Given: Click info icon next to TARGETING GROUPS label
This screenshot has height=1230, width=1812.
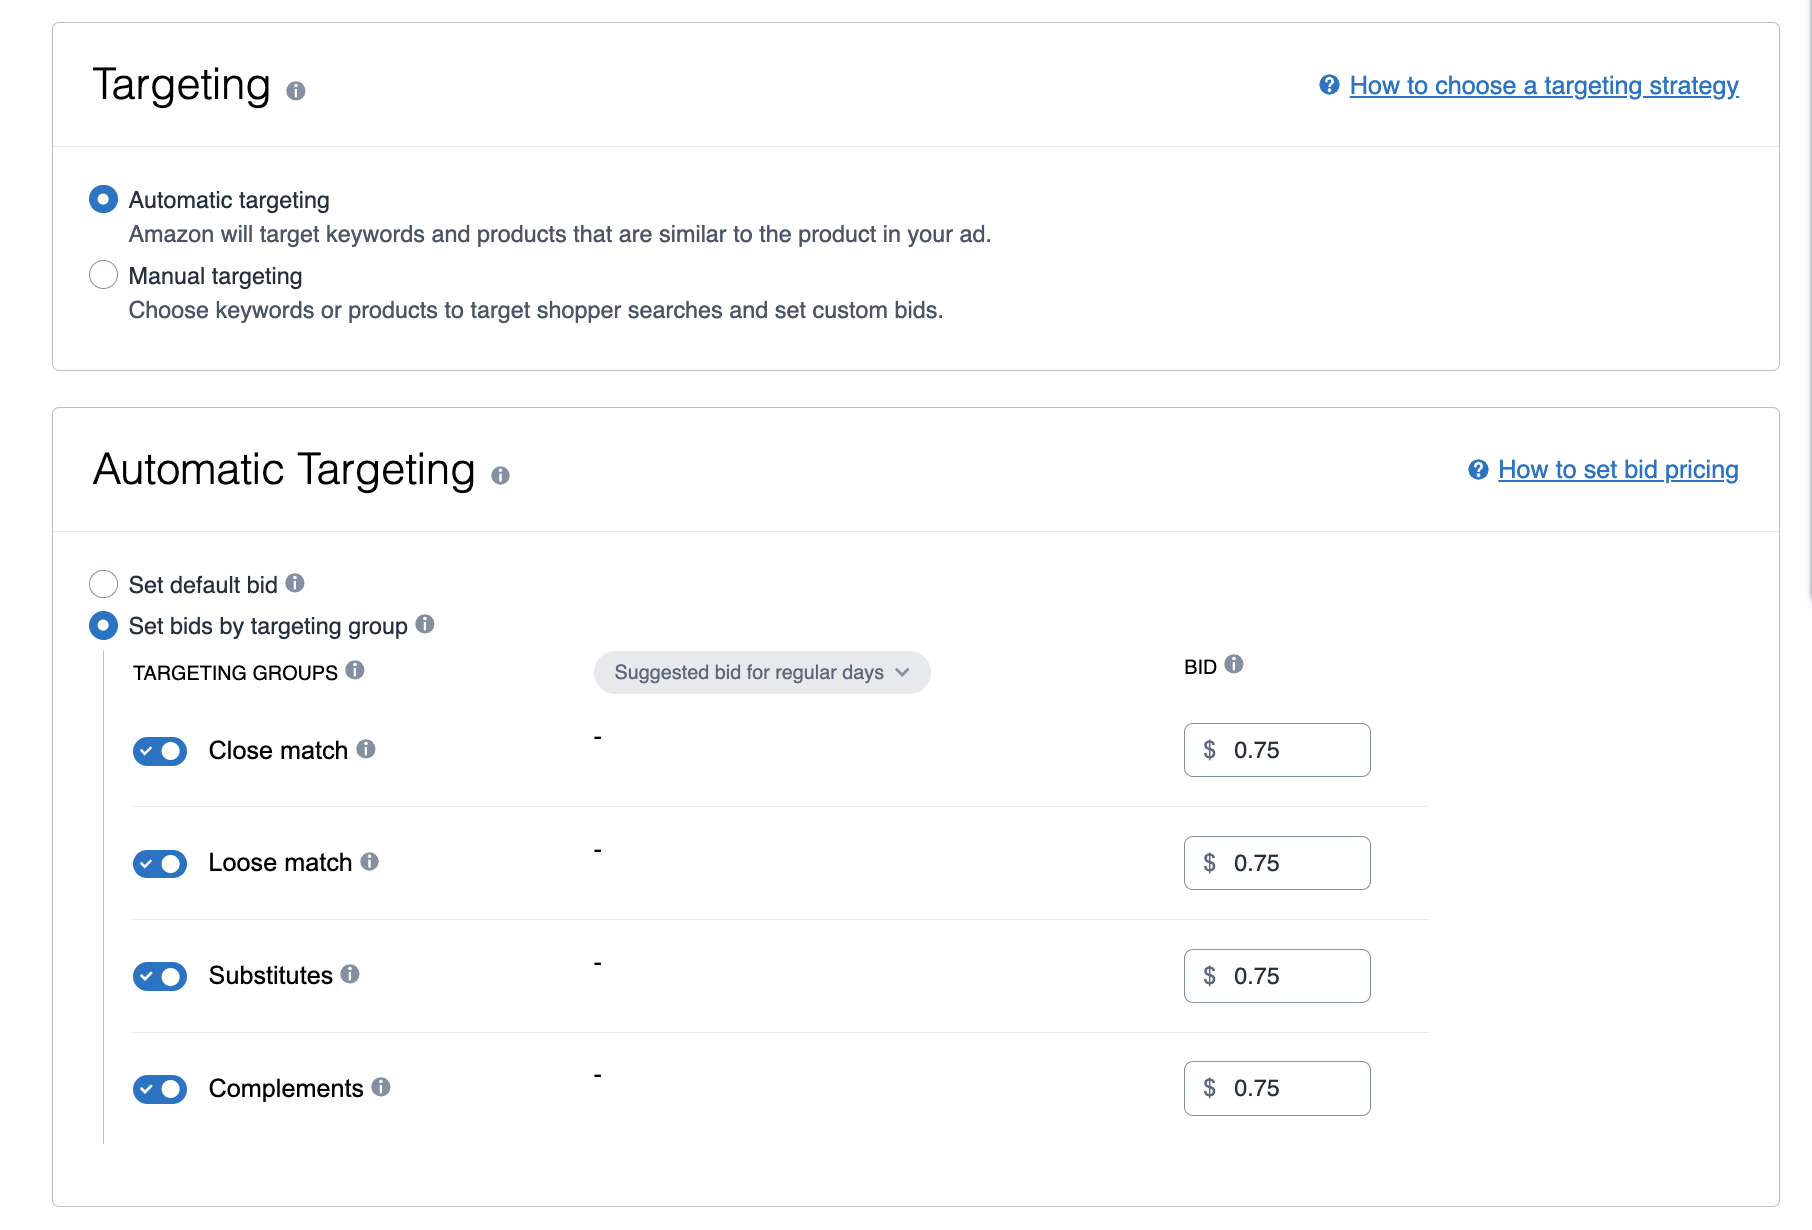Looking at the screenshot, I should (355, 670).
